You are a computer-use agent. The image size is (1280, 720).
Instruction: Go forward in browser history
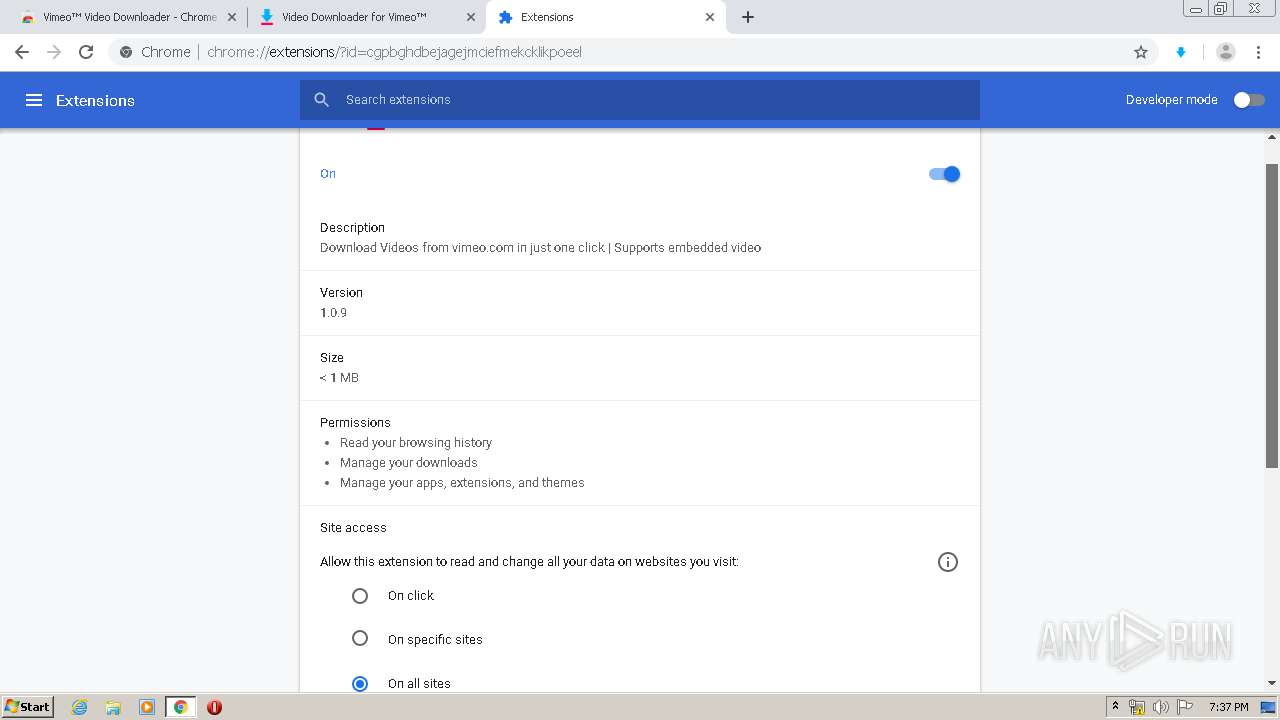(x=54, y=52)
